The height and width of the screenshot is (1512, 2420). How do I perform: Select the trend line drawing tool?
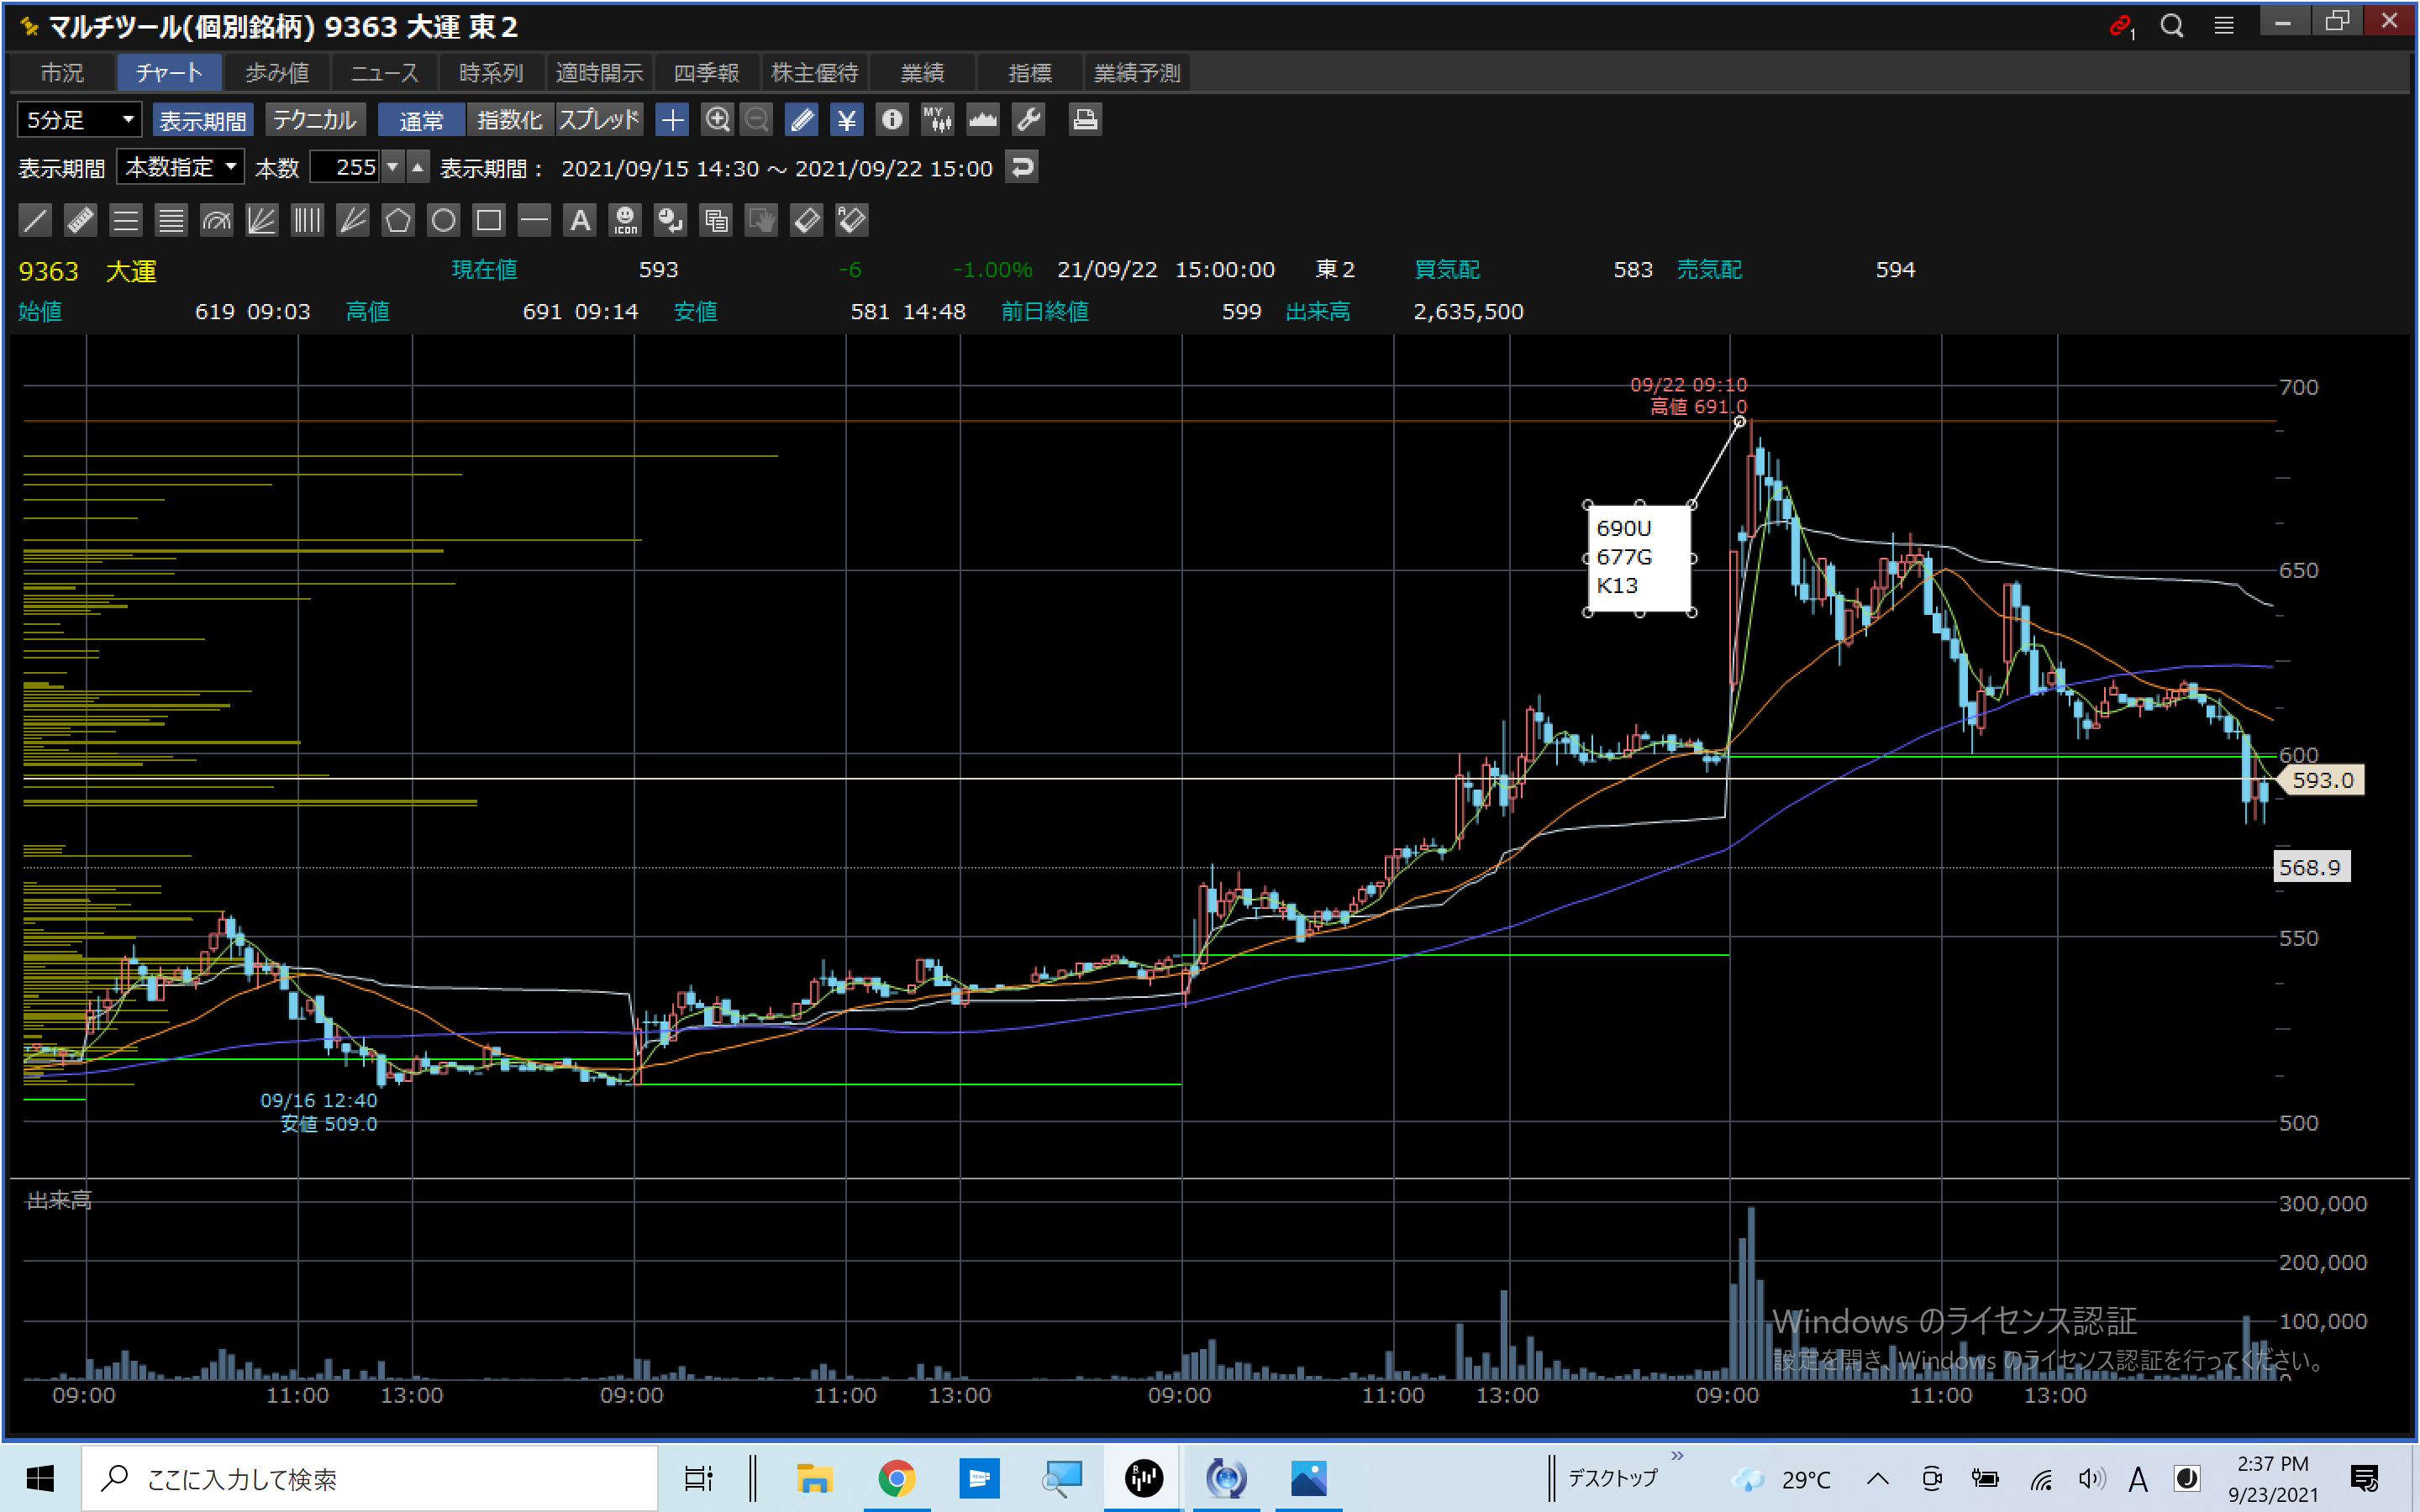(x=35, y=220)
